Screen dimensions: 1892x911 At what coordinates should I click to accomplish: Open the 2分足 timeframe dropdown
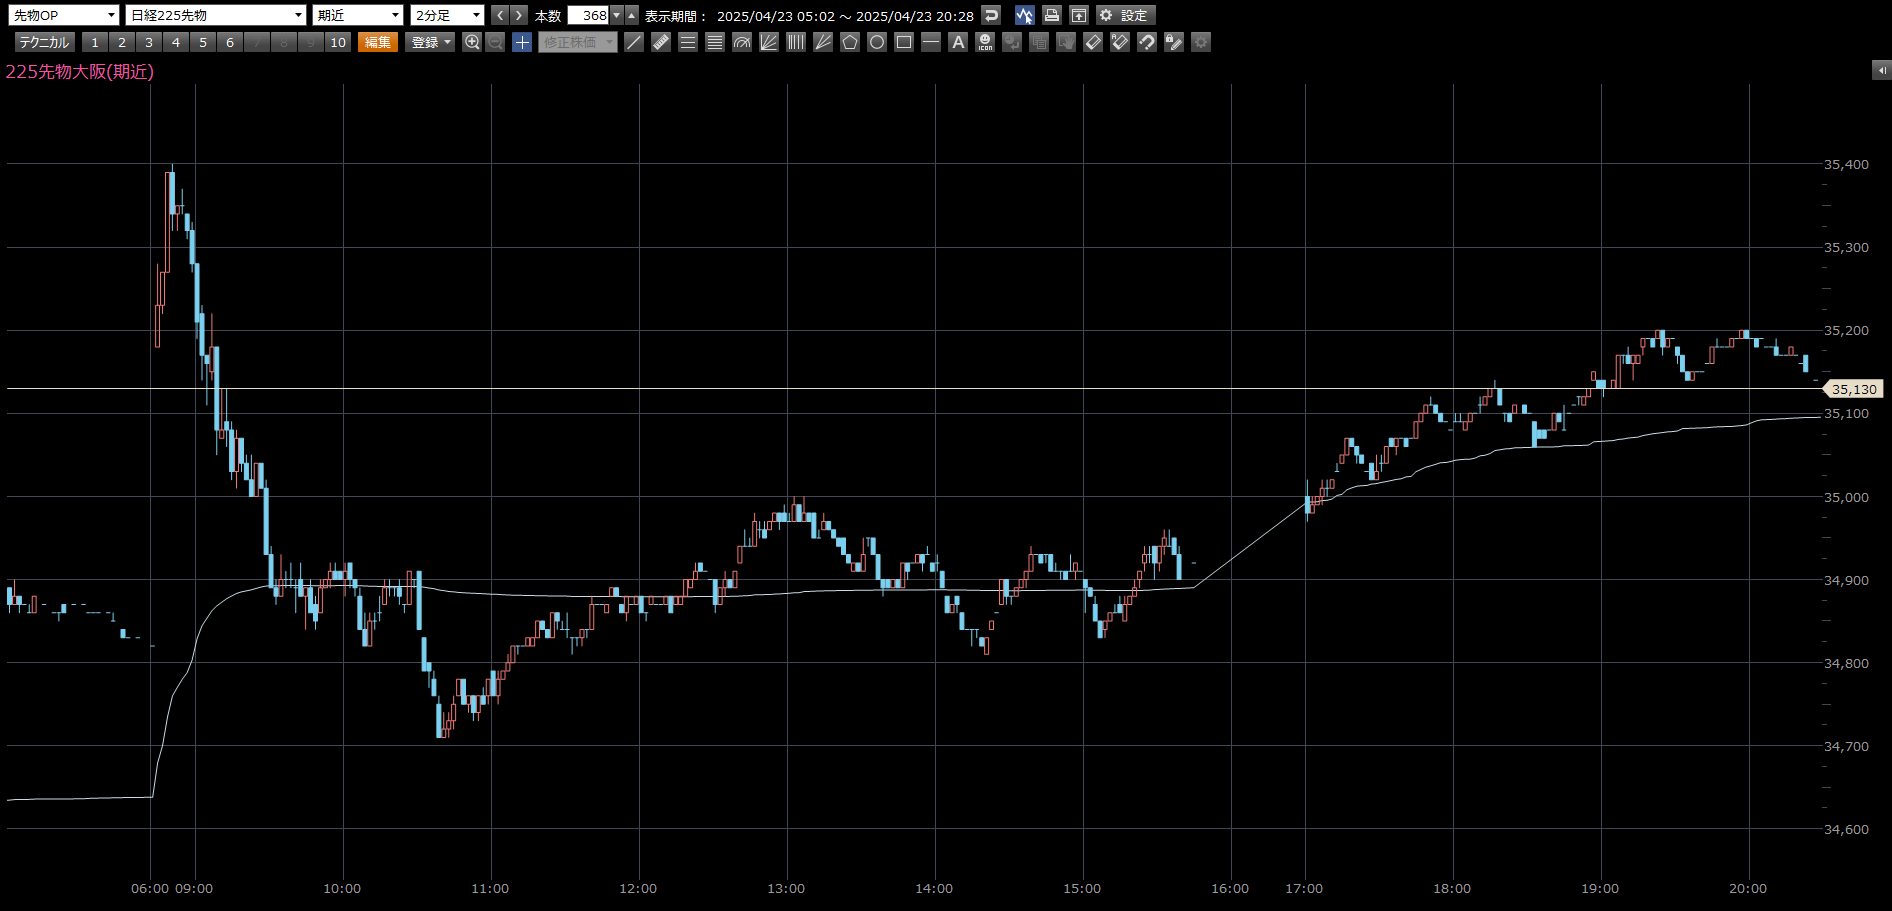point(447,15)
